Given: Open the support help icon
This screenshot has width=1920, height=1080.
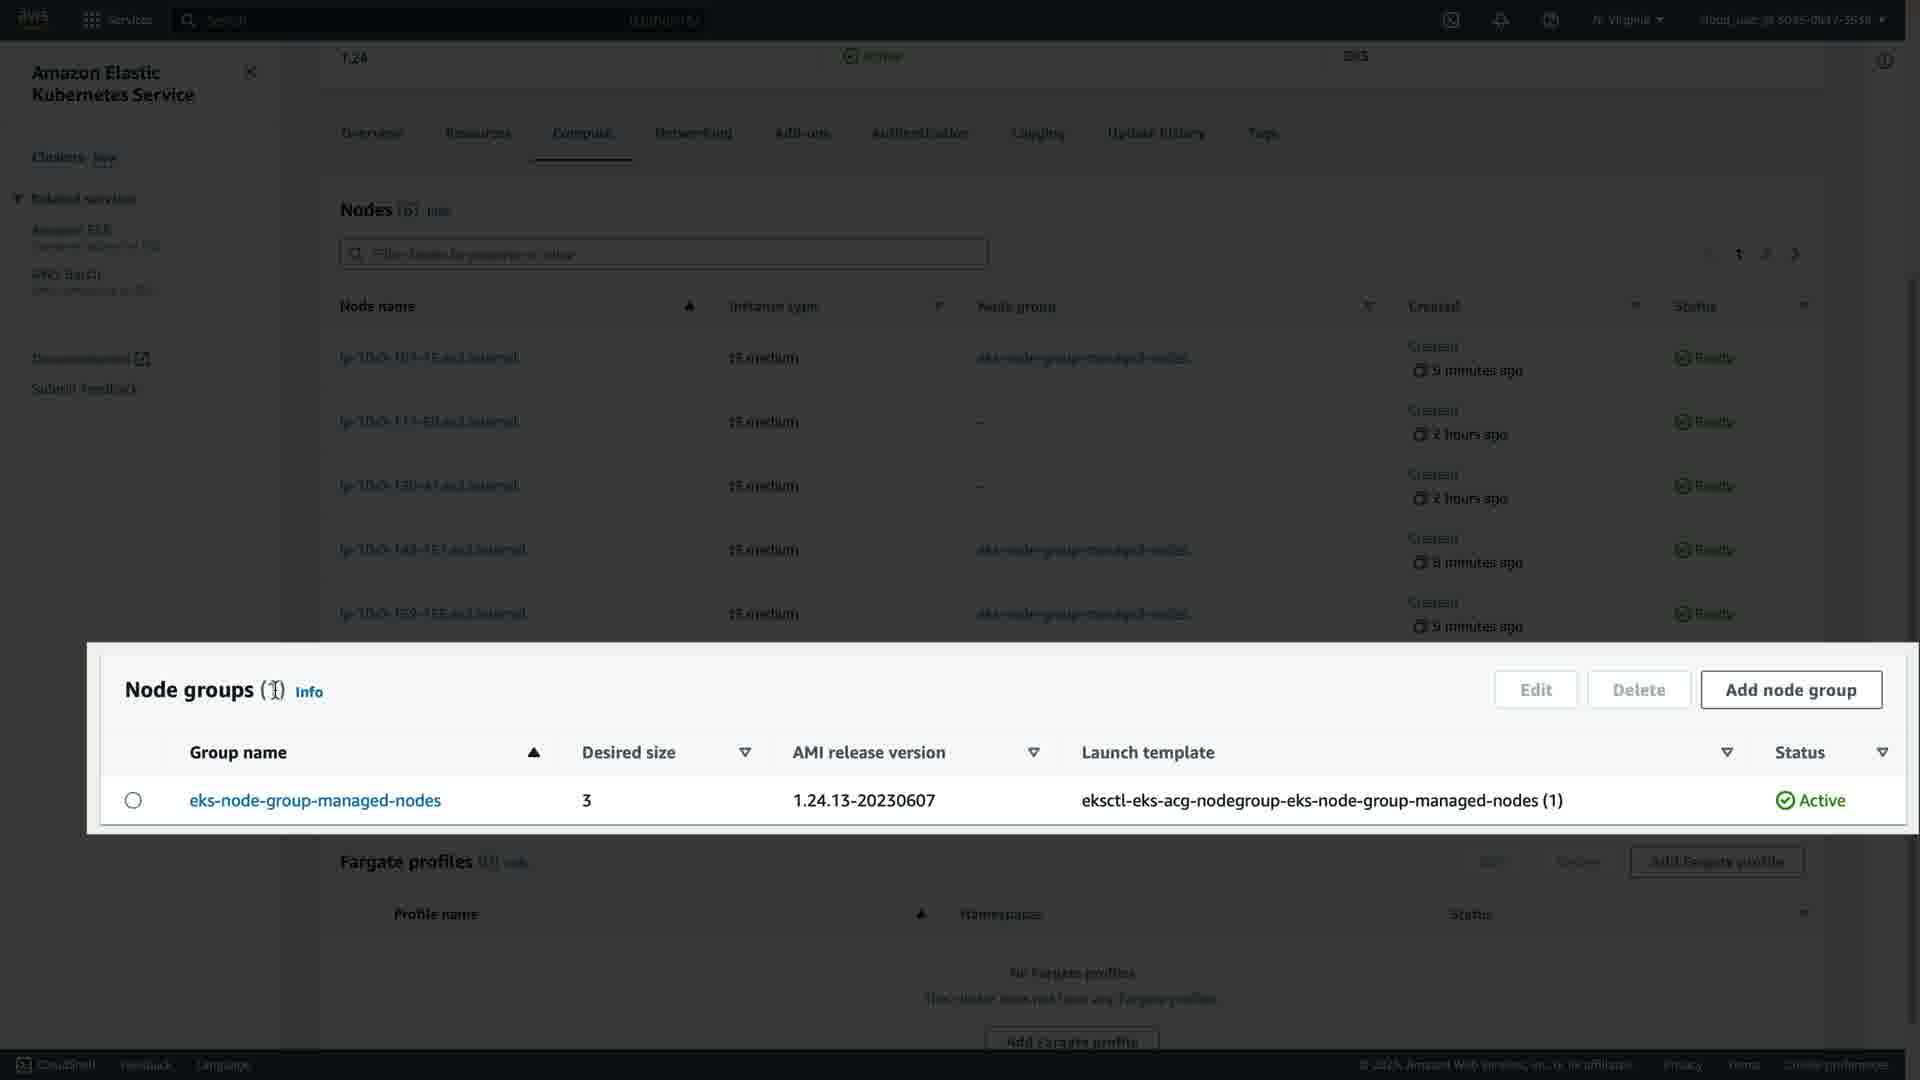Looking at the screenshot, I should click(1550, 20).
